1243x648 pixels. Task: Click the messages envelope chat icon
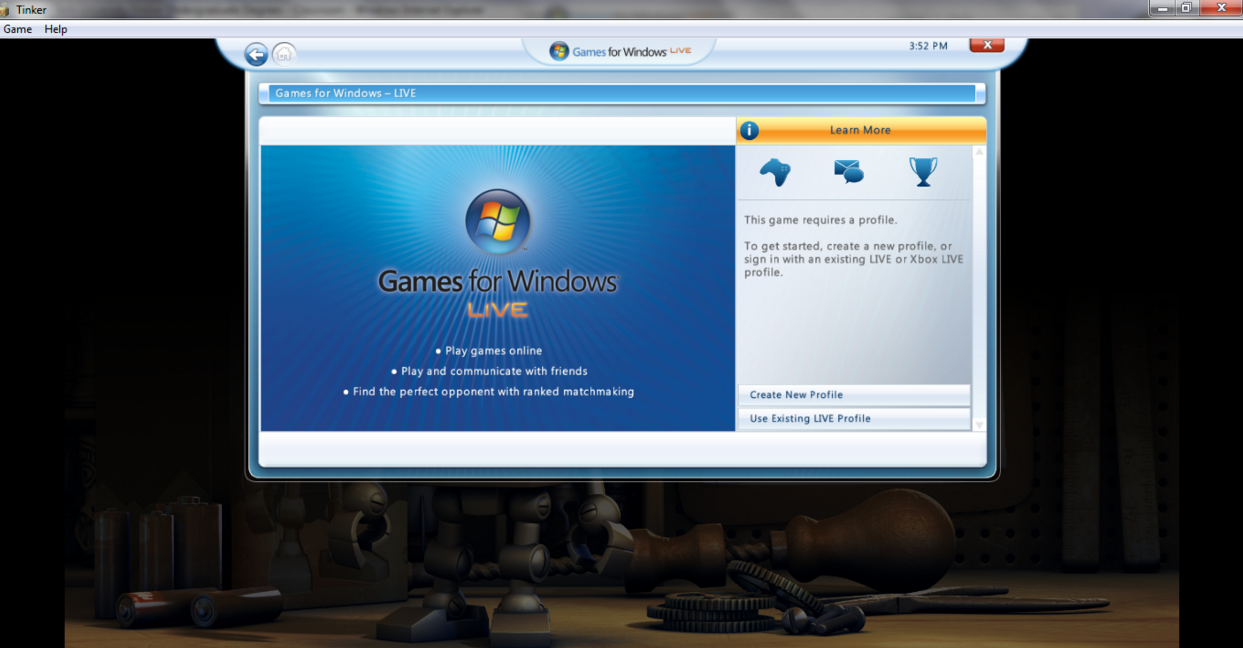click(x=848, y=172)
